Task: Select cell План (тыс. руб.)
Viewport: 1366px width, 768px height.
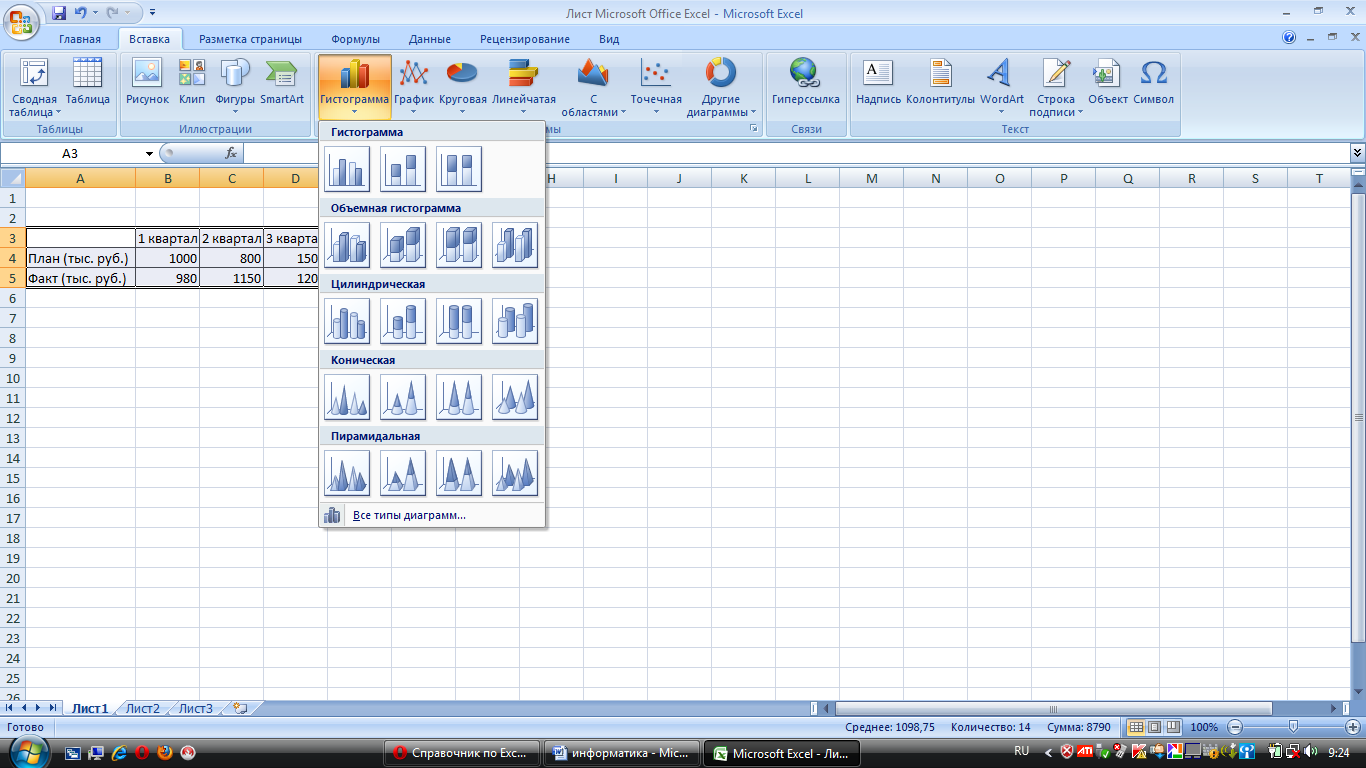Action: [80, 258]
